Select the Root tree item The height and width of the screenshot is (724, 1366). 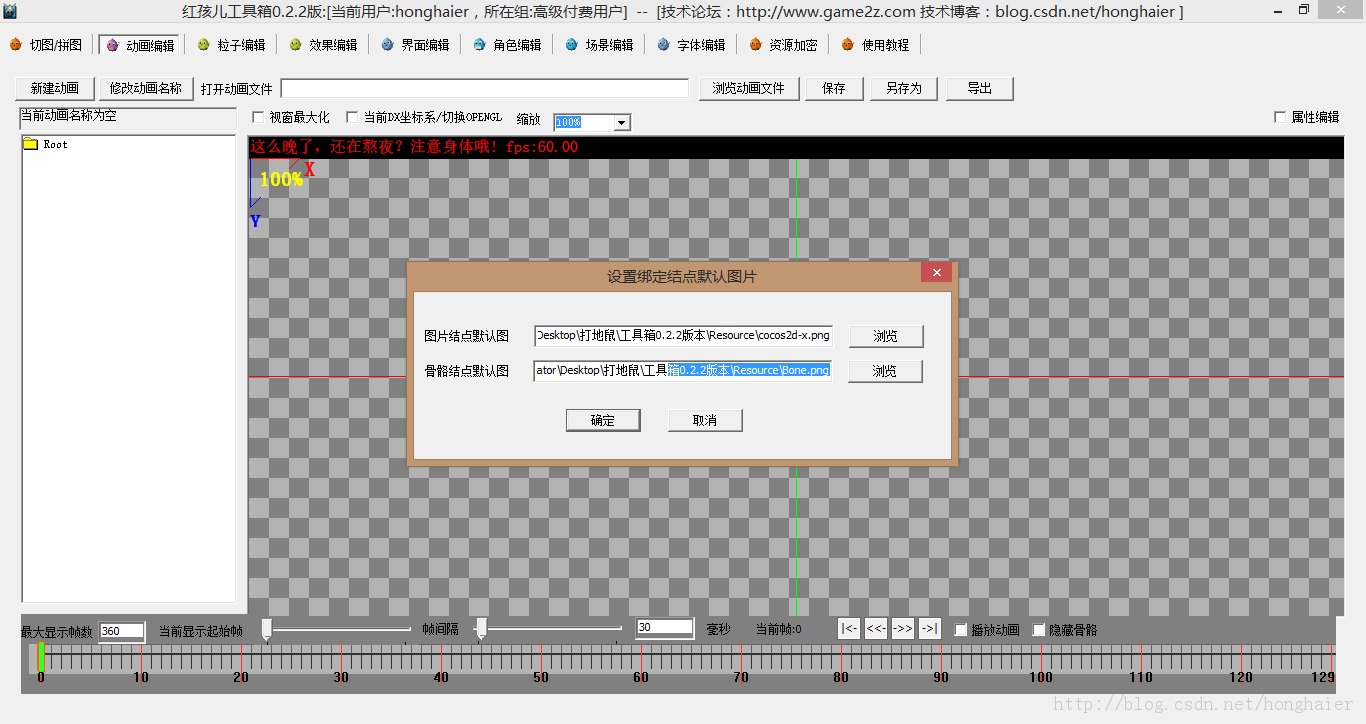point(56,144)
